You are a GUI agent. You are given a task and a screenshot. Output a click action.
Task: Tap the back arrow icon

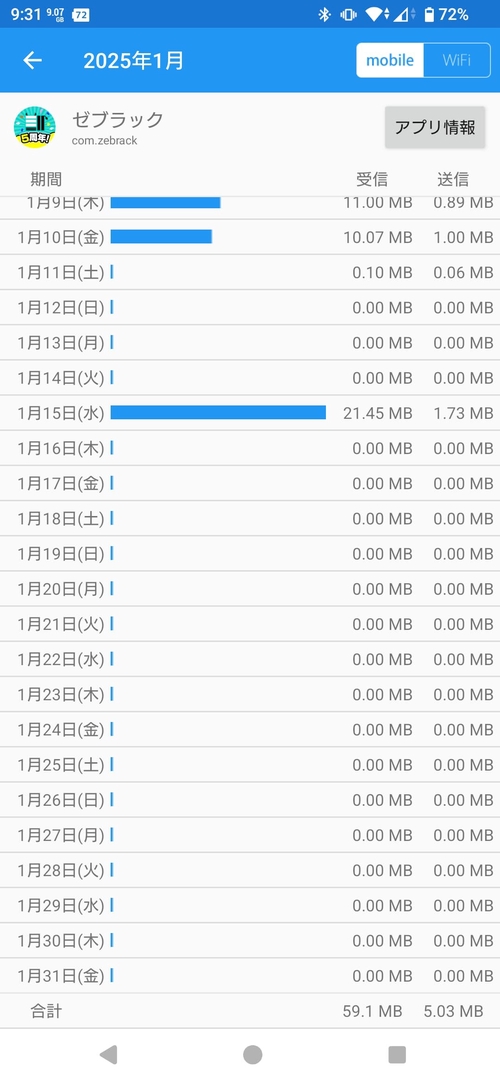click(32, 60)
